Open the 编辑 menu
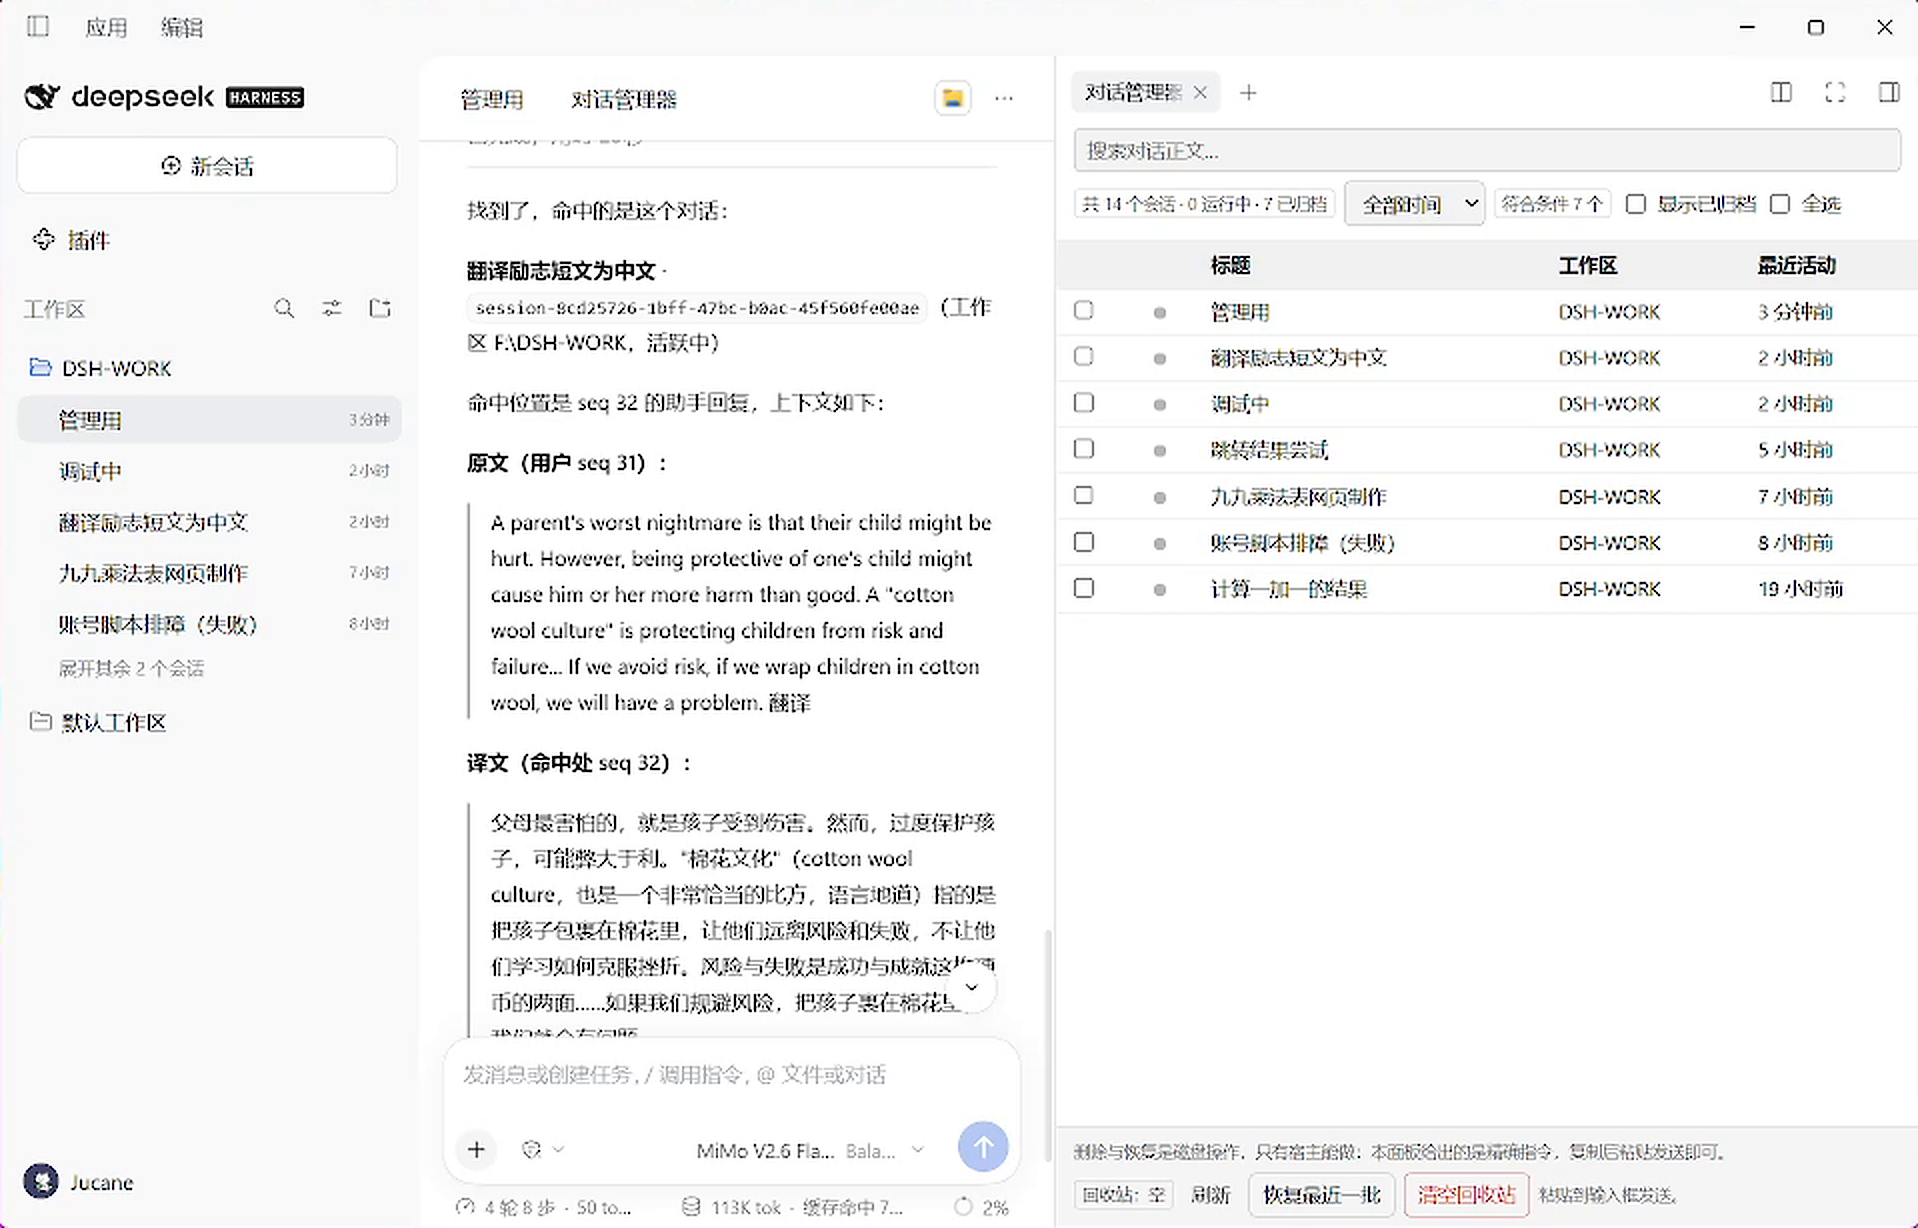Image resolution: width=1918 pixels, height=1228 pixels. coord(182,27)
